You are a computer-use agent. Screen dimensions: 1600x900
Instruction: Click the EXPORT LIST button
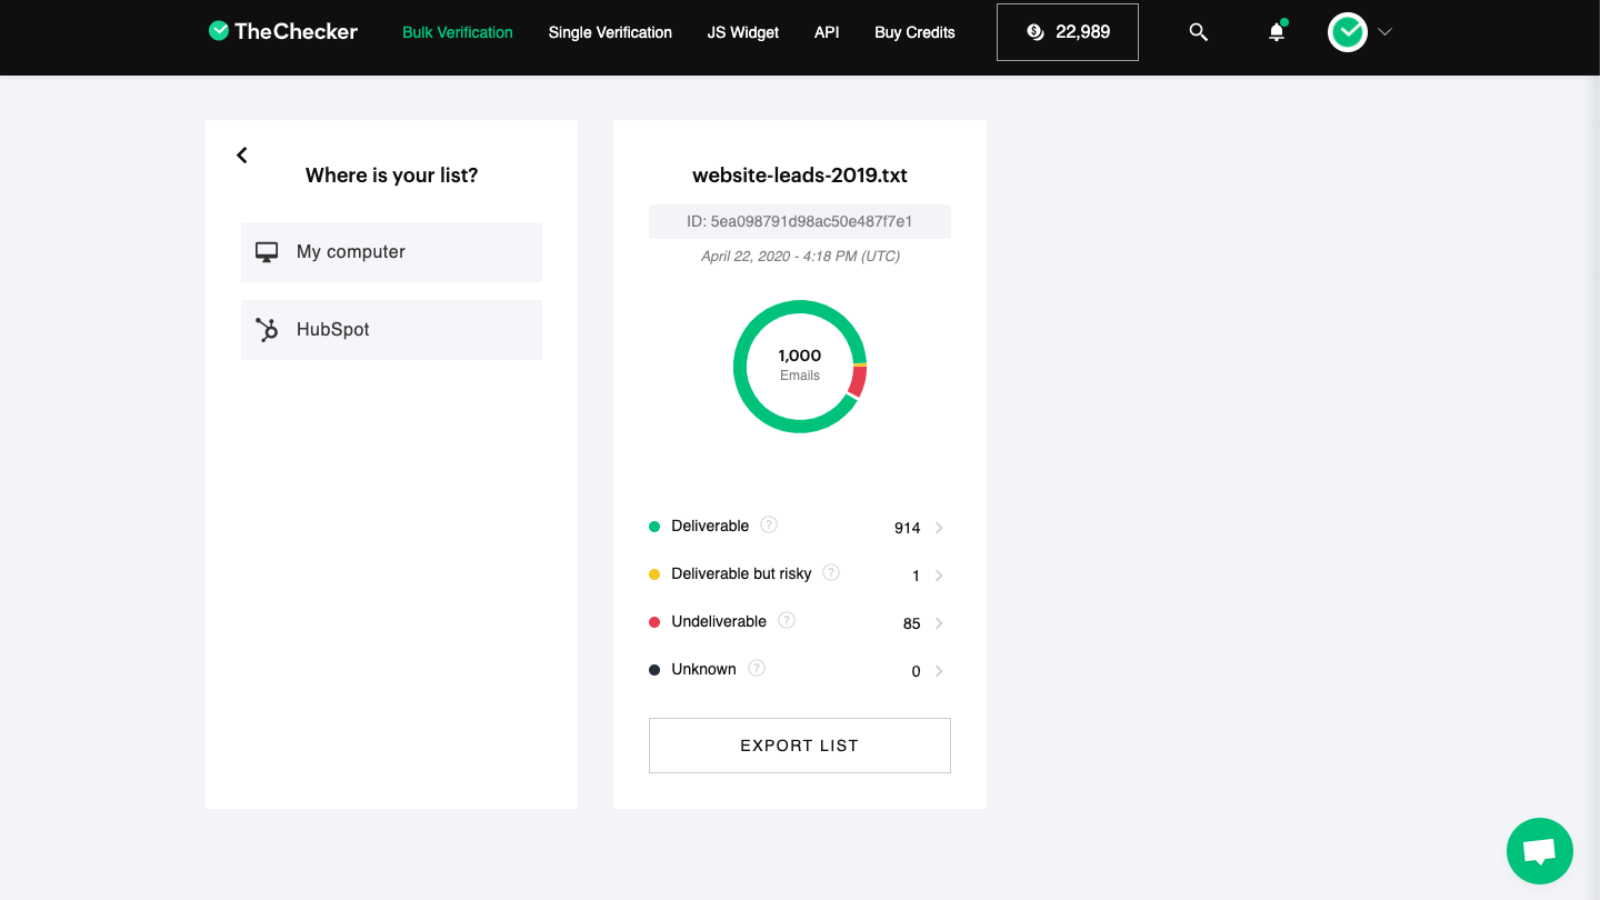tap(799, 745)
